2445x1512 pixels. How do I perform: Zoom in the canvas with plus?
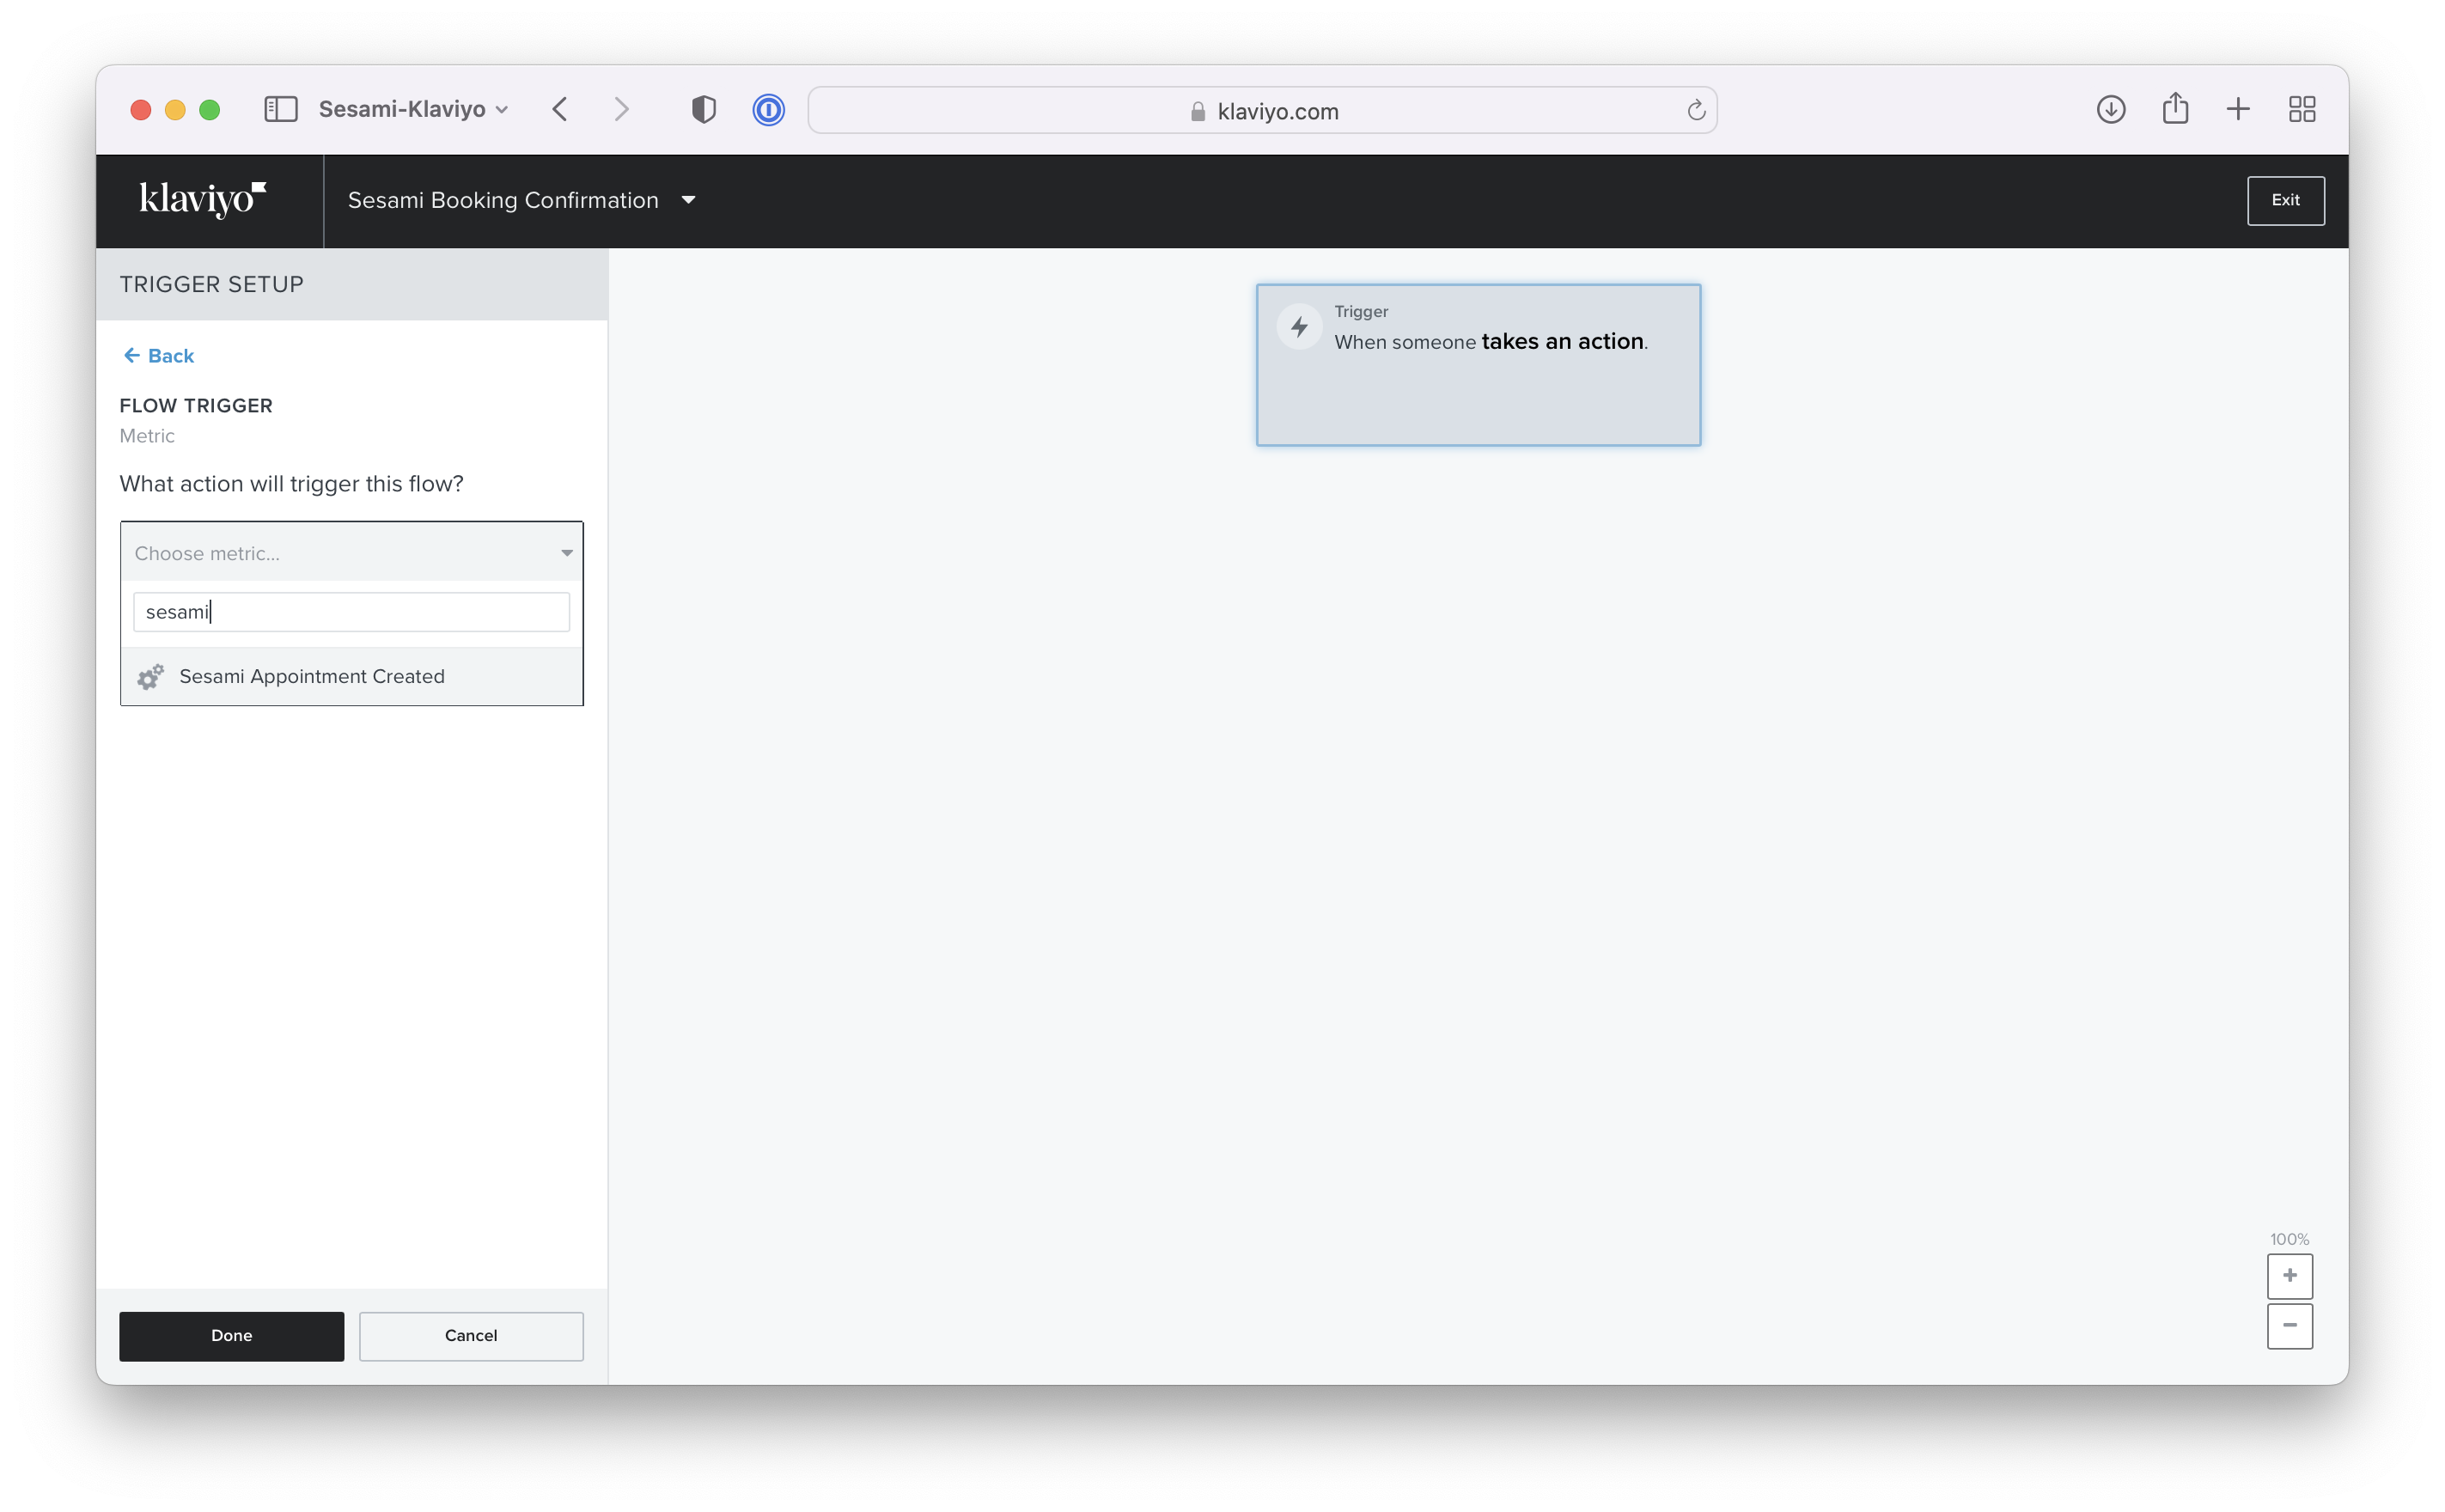[2289, 1276]
